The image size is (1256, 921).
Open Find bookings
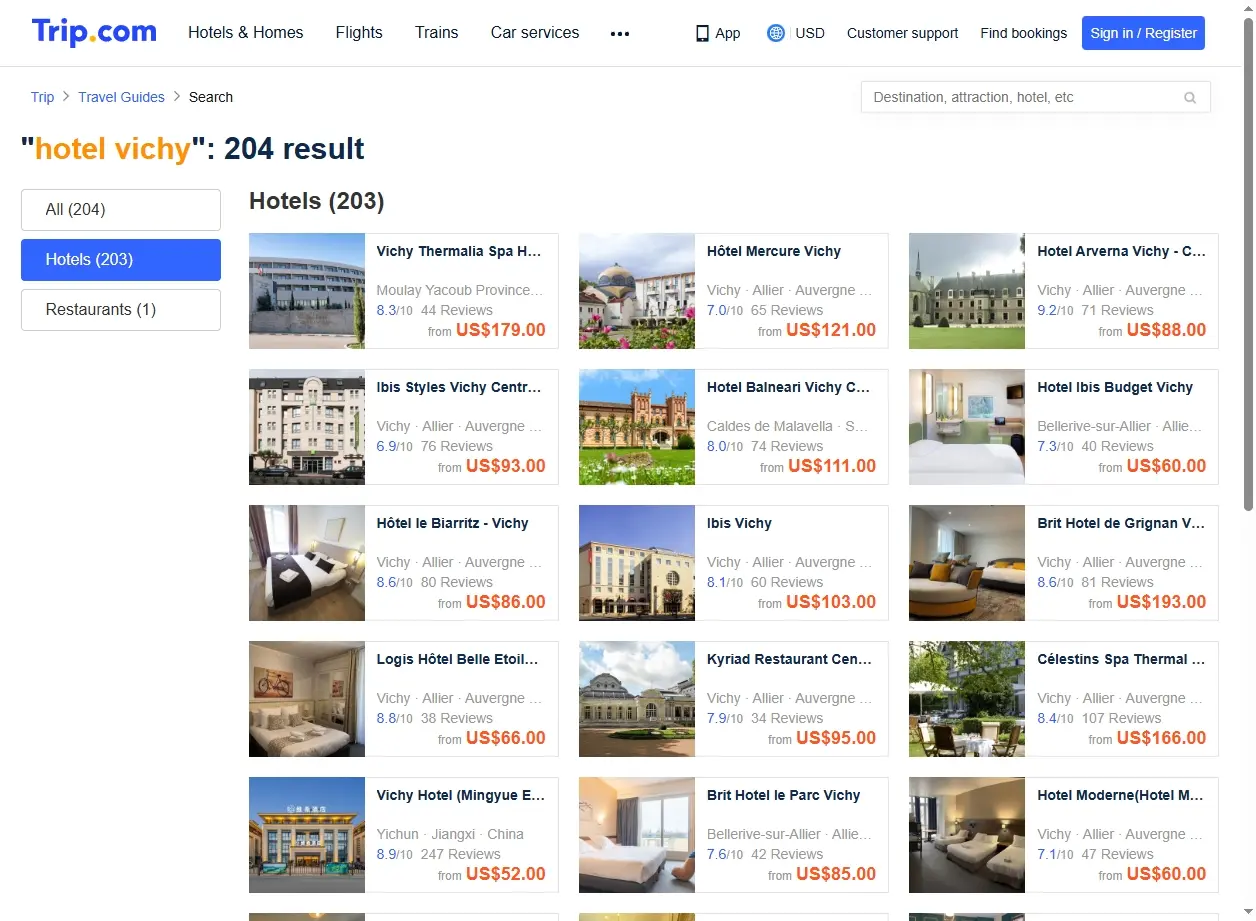point(1024,33)
